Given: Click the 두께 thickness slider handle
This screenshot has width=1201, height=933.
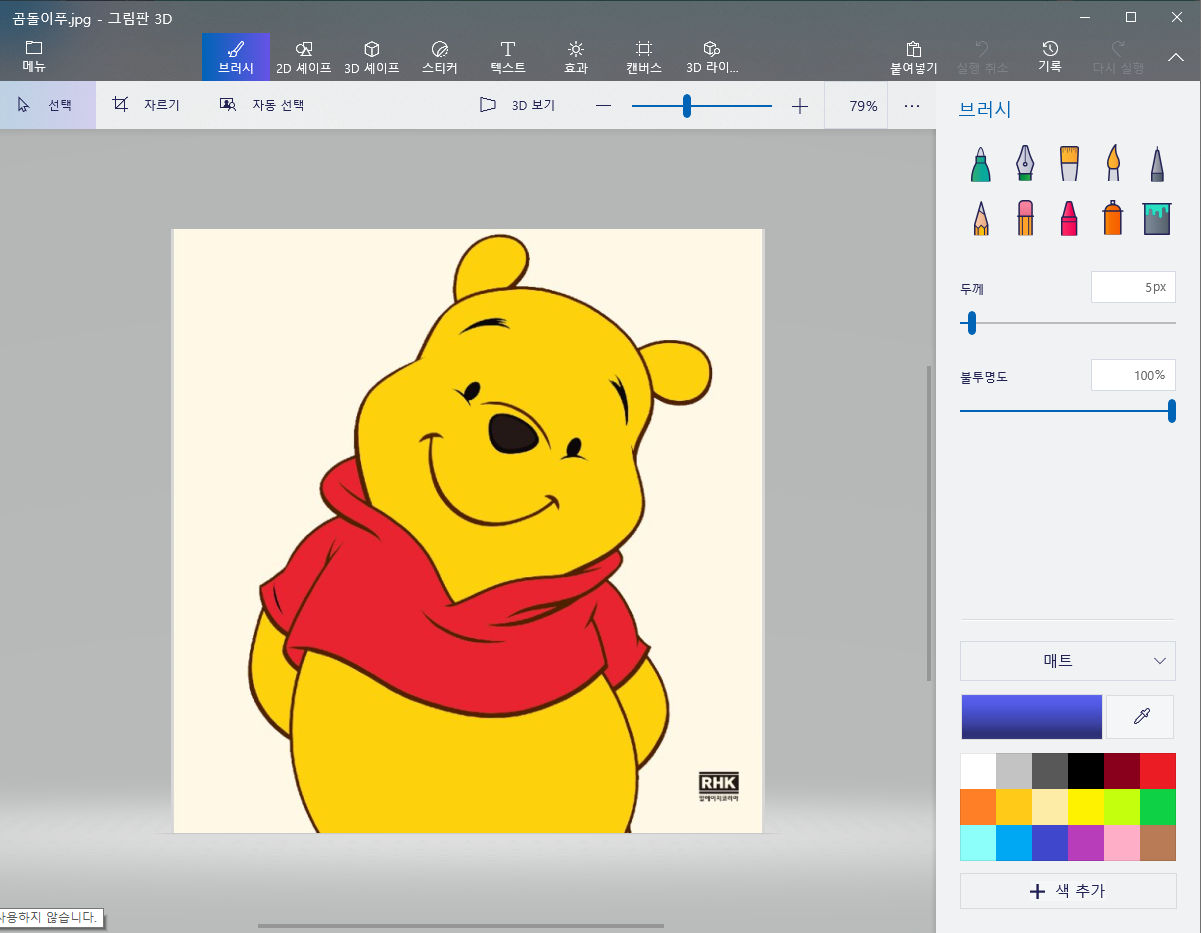Looking at the screenshot, I should click(x=971, y=323).
